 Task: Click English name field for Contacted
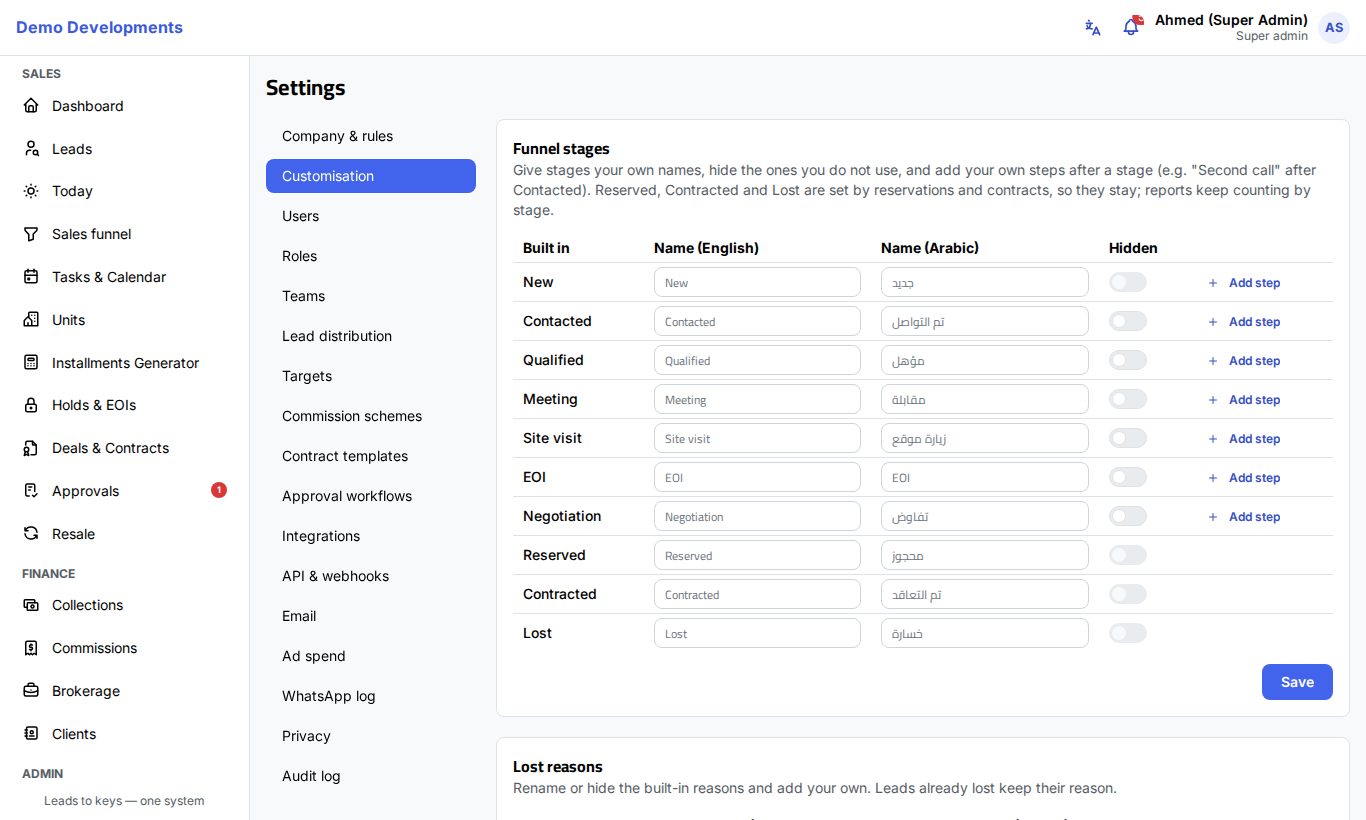tap(757, 321)
